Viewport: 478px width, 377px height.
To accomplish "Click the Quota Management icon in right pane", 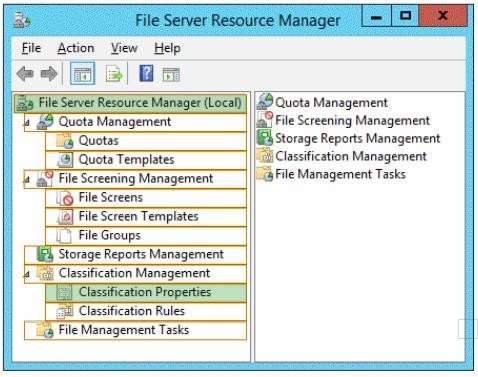I will click(x=264, y=102).
